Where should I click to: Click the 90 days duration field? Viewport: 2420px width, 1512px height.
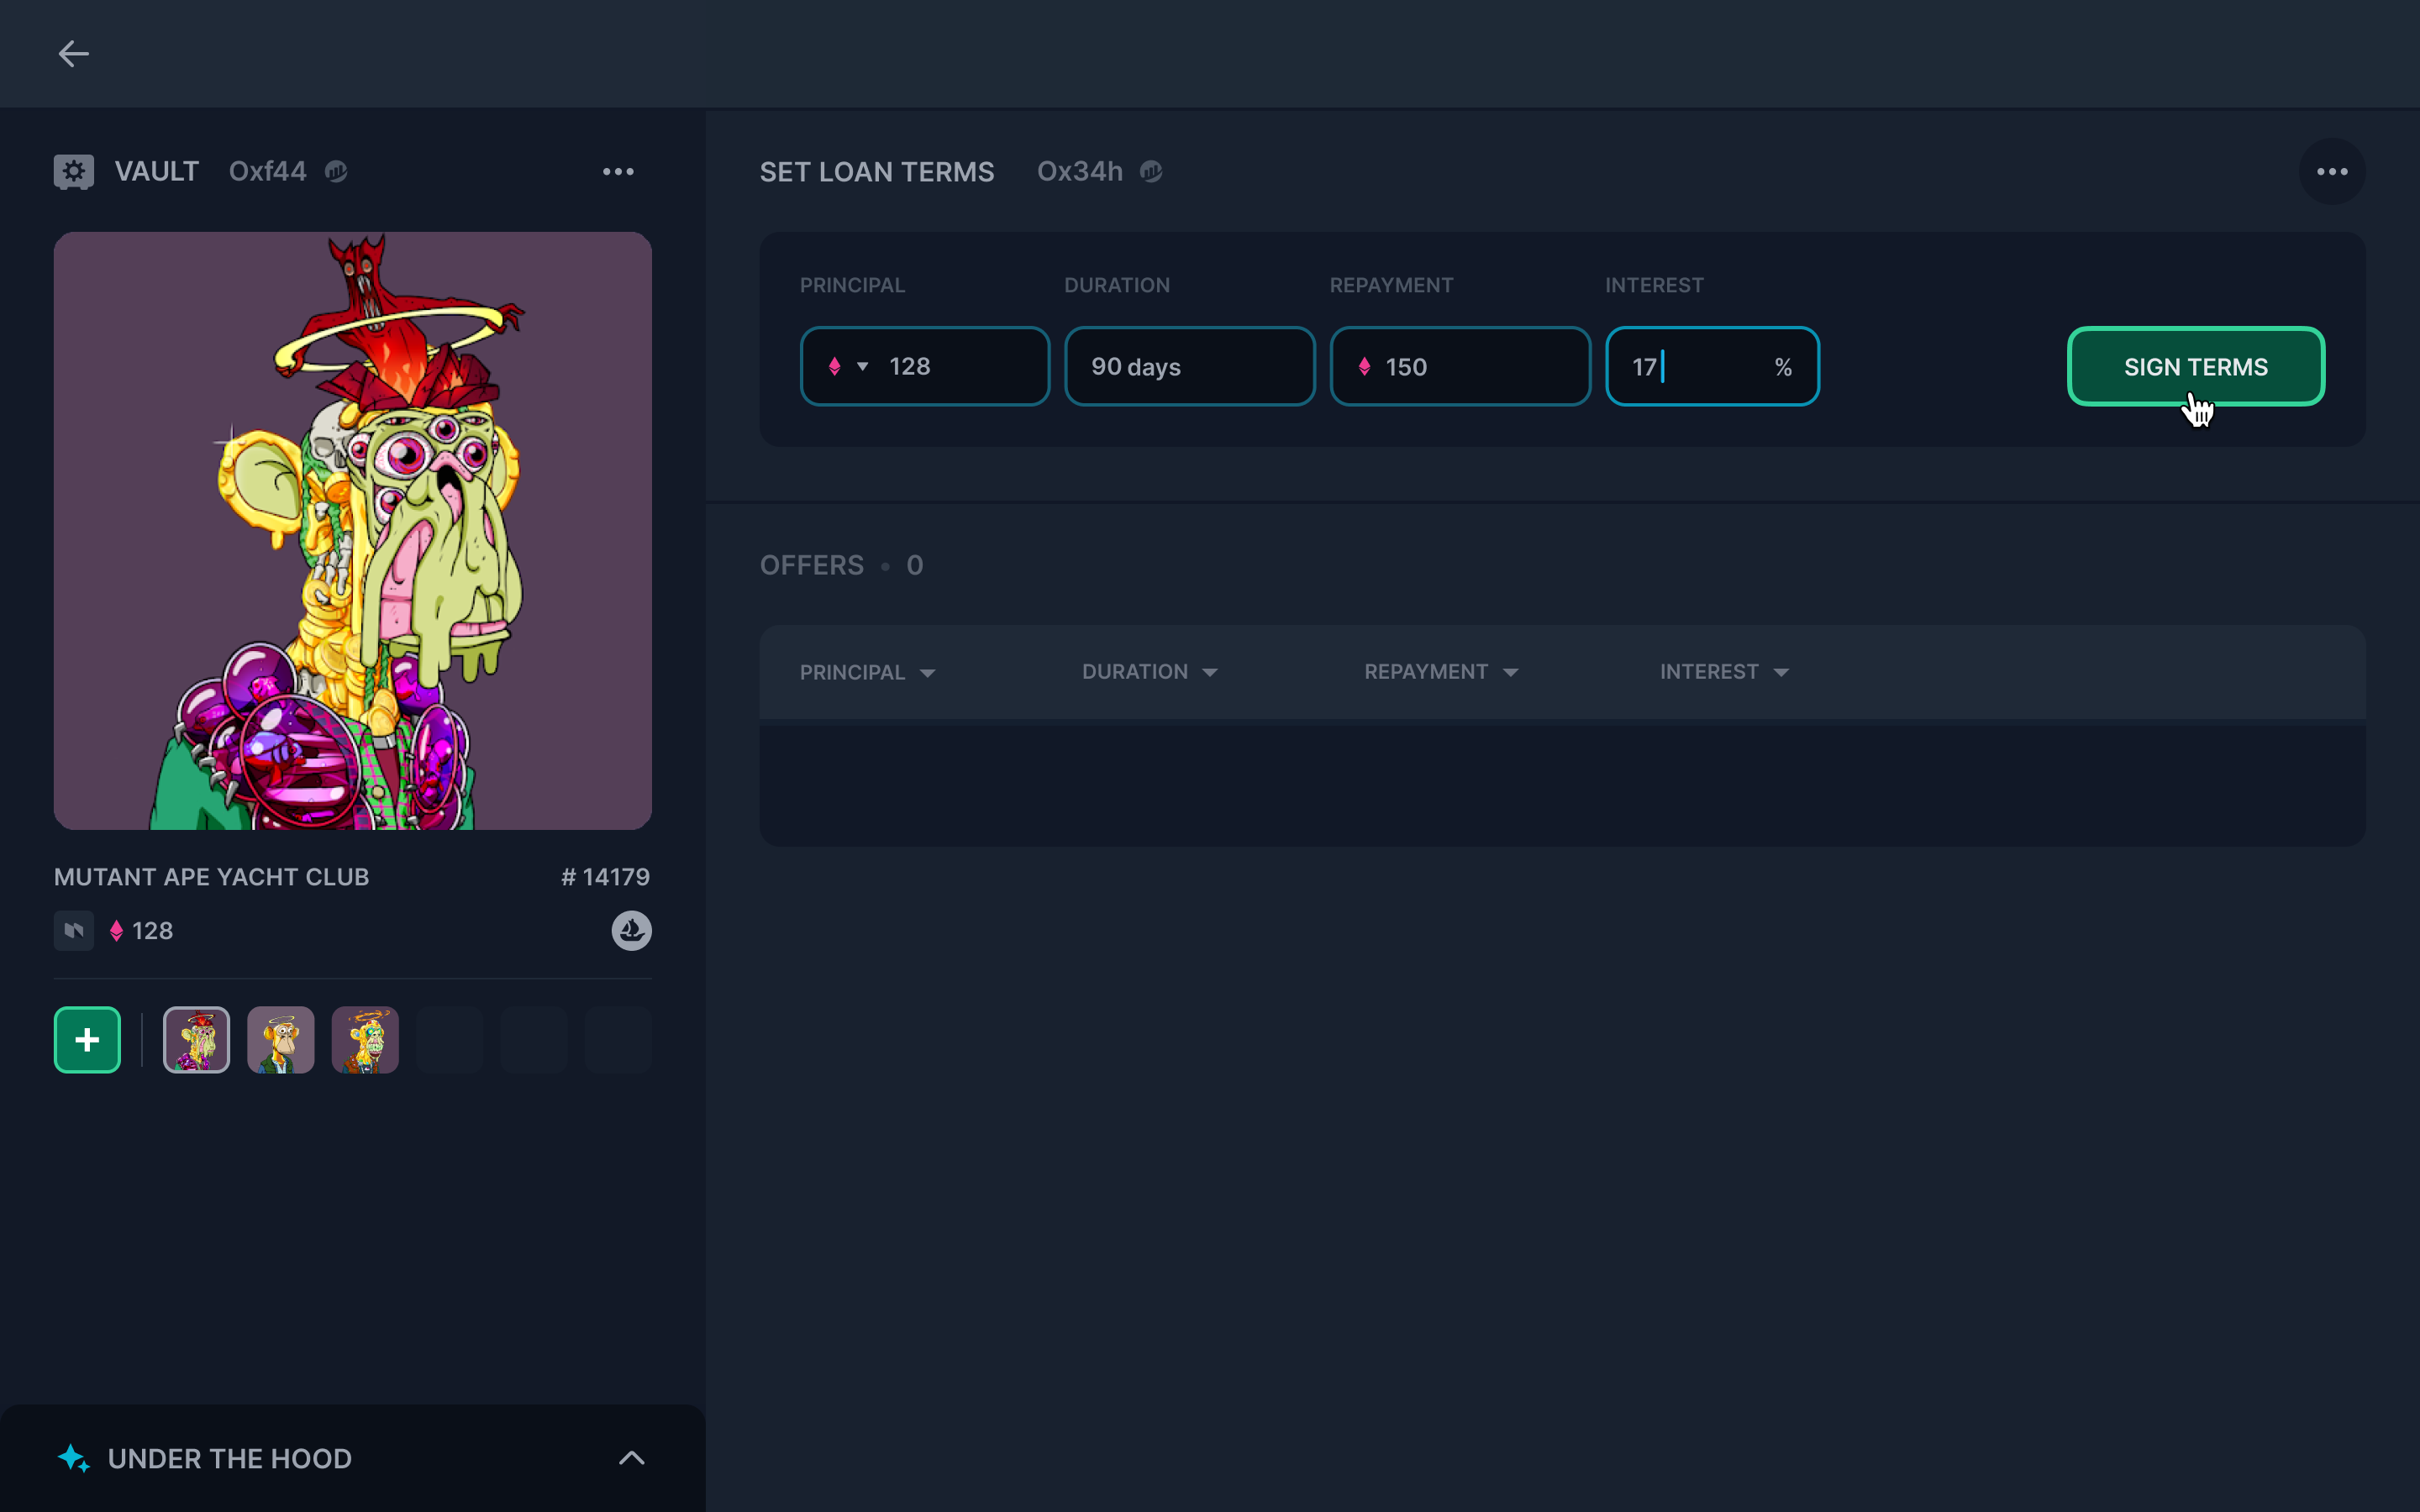[1189, 367]
